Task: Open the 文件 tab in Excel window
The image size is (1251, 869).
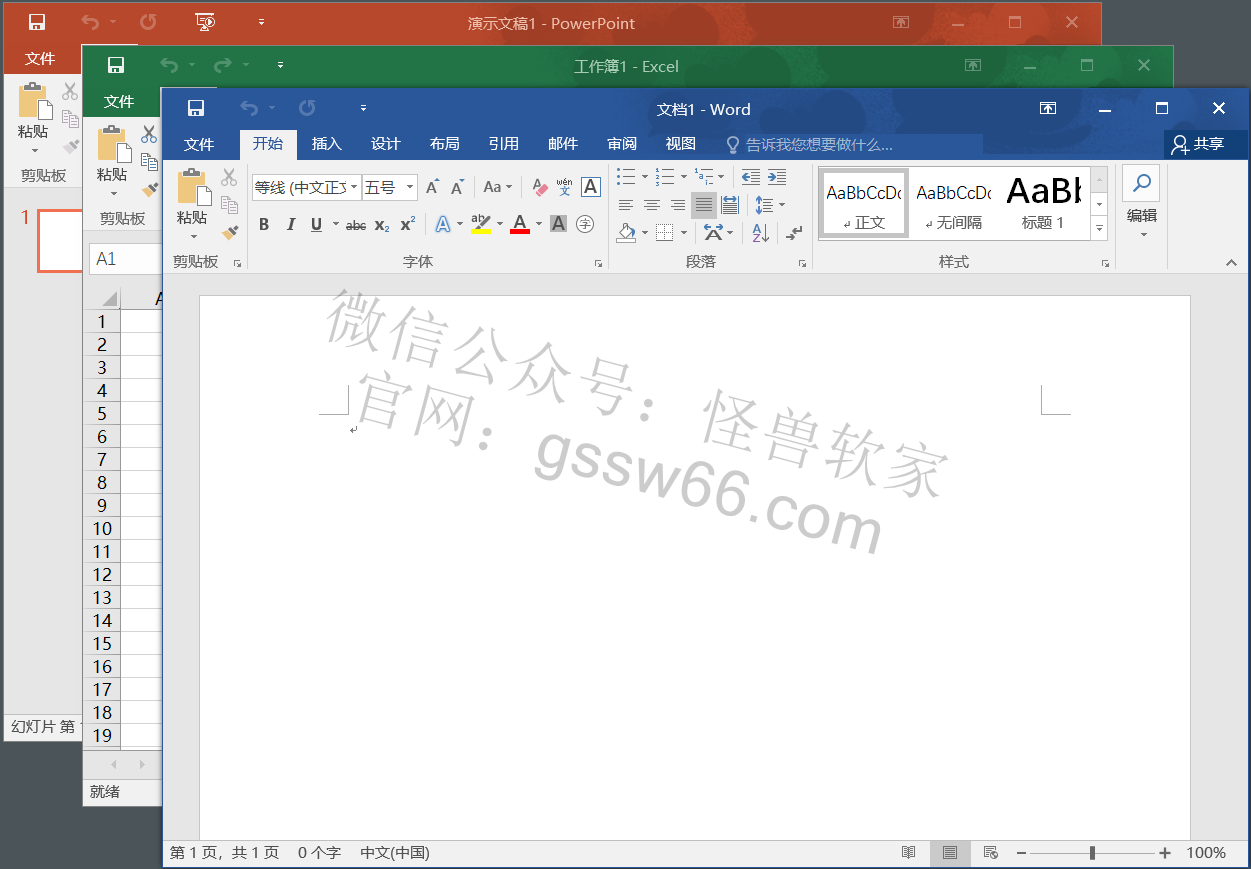Action: point(119,101)
